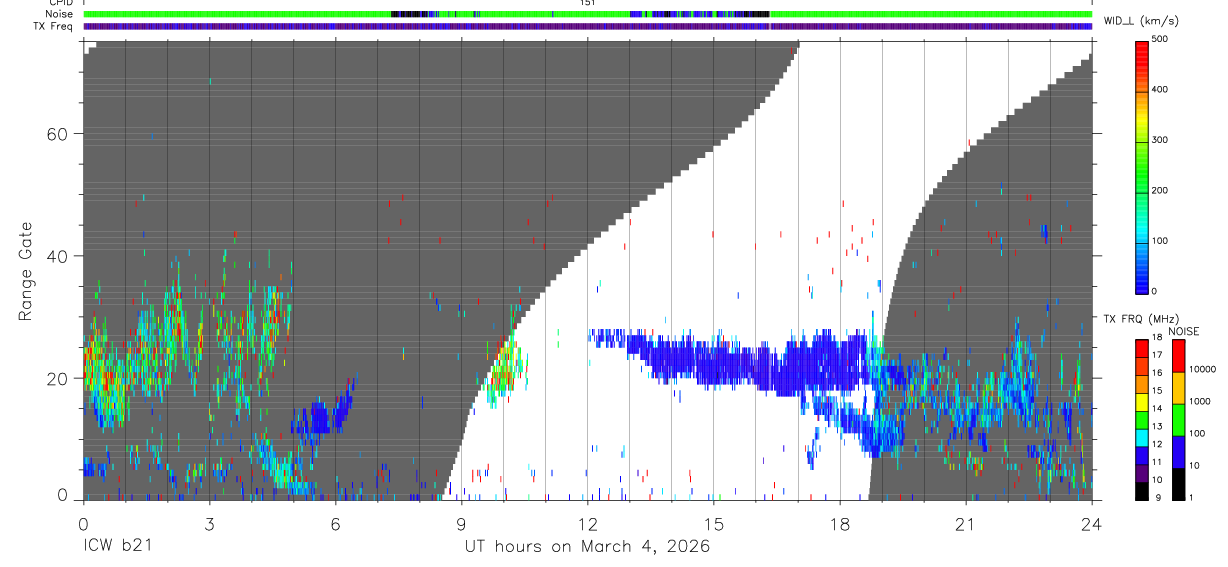Click the 9 UT hour tick label
This screenshot has width=1228, height=567.
coord(461,524)
